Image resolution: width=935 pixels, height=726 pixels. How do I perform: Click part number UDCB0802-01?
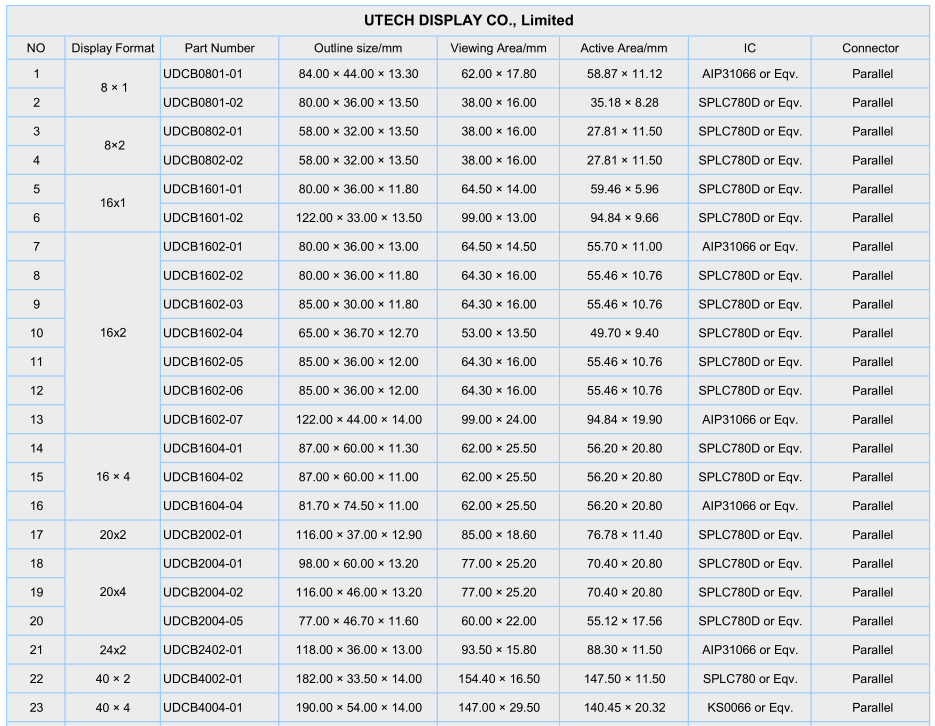tap(203, 131)
